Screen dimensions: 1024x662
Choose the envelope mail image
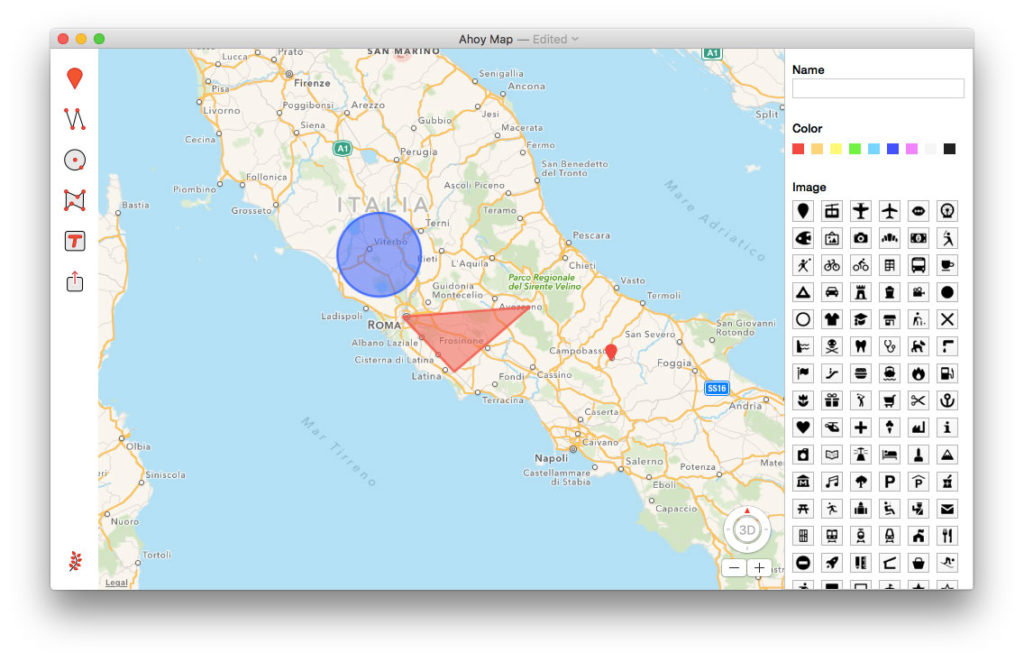(947, 509)
